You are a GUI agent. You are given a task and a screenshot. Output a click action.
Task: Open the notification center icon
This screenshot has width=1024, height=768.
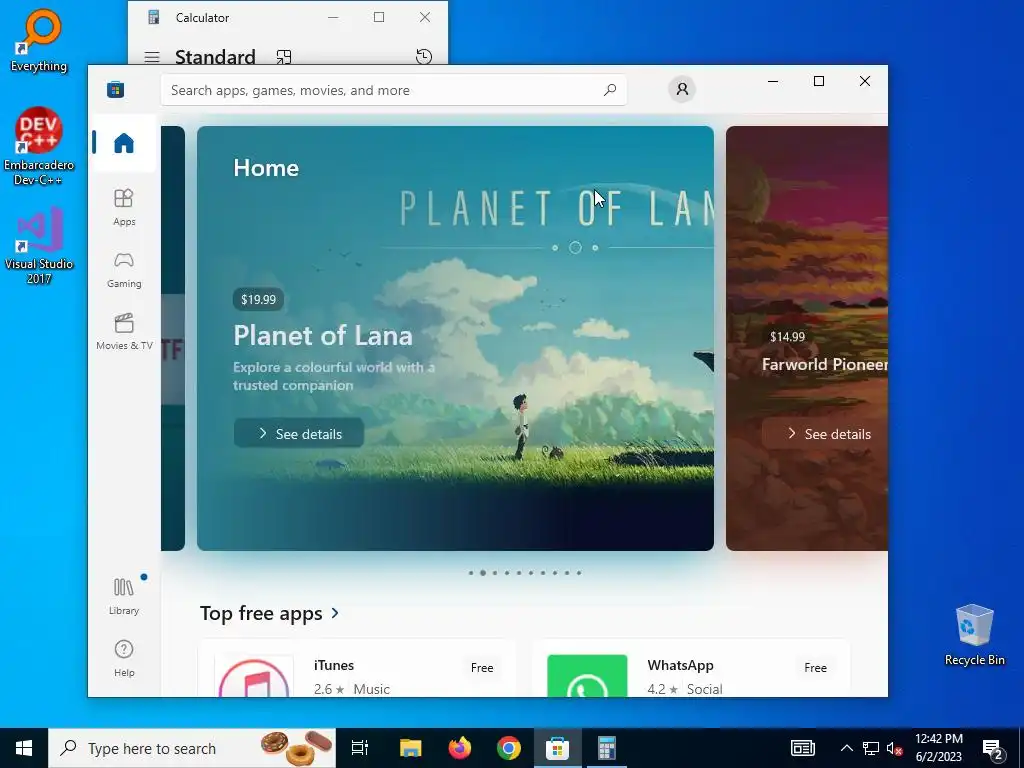pos(993,748)
